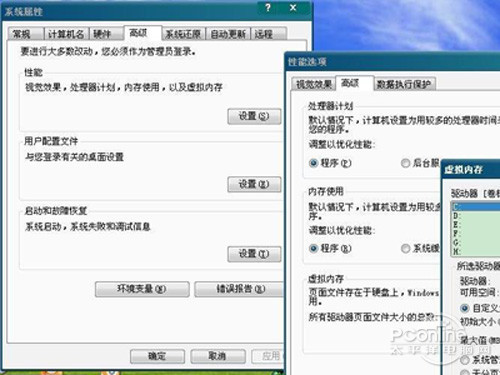500x375 pixels.
Task: Select drive G: in the Virtual Memory list
Action: 476,242
